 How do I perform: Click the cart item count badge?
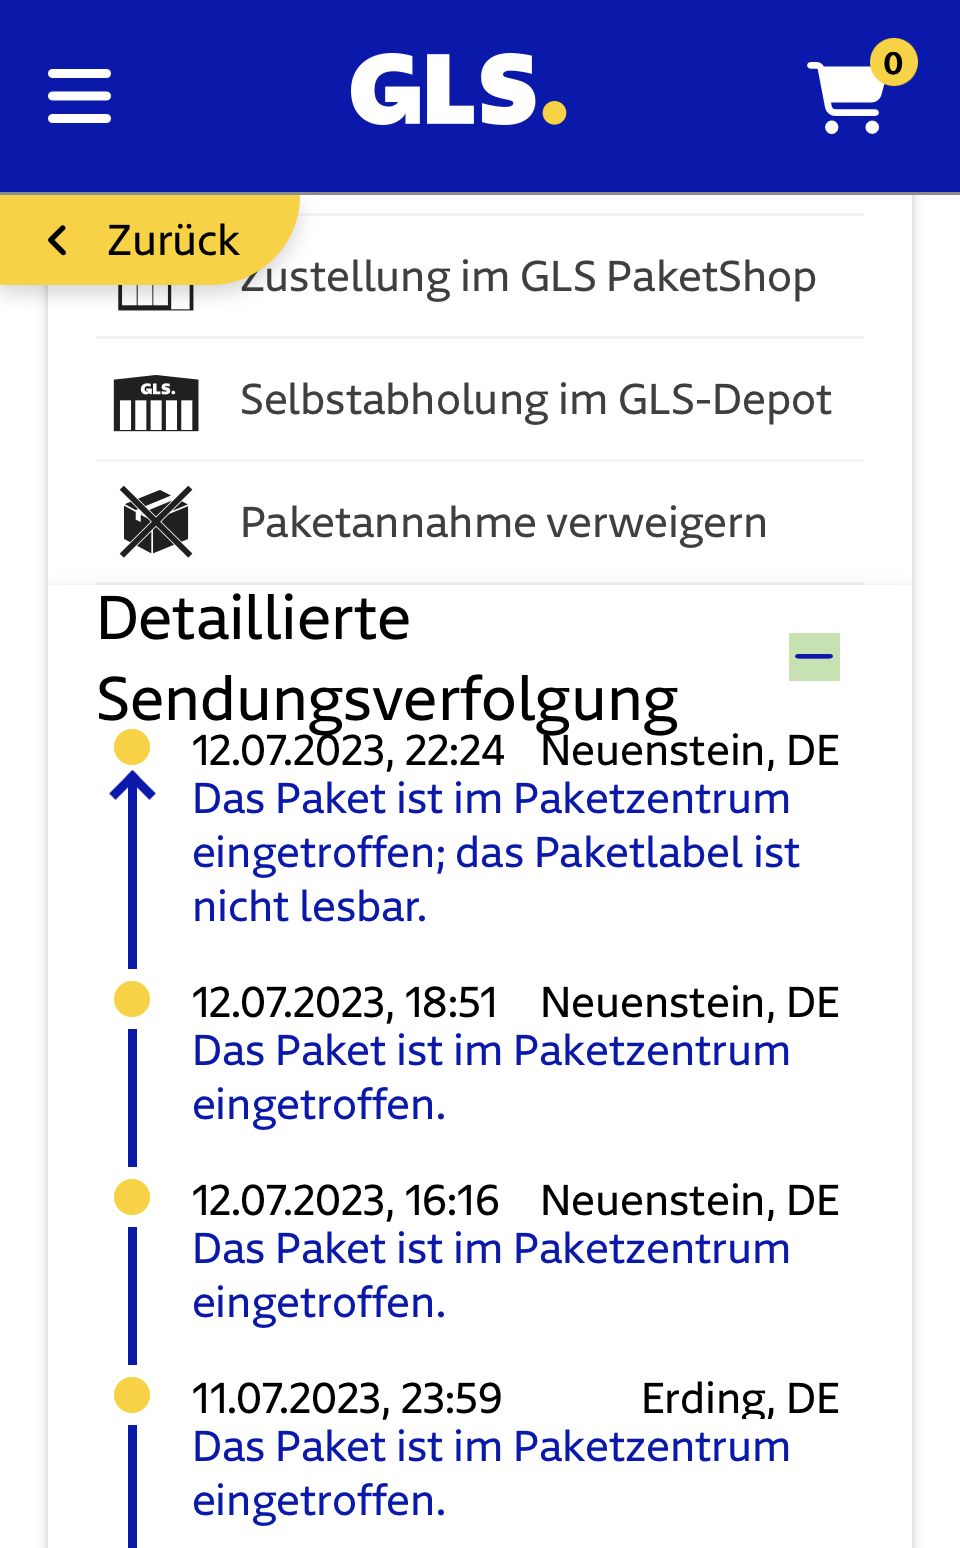pos(893,63)
